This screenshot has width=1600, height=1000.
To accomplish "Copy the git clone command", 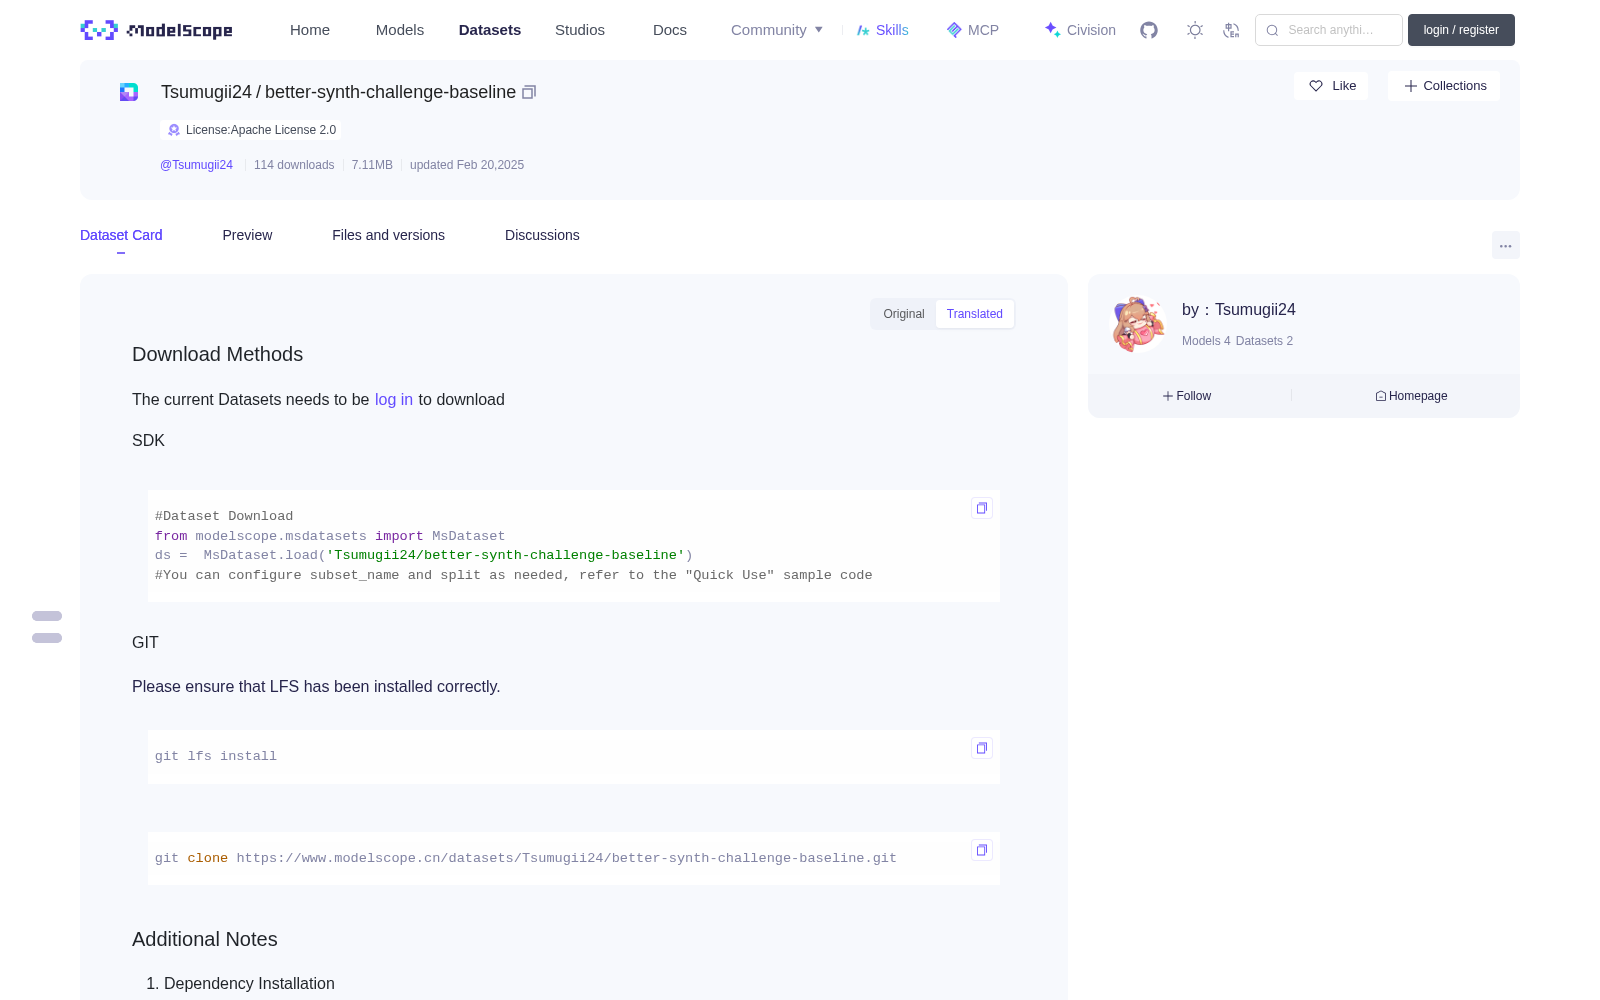I will pos(982,850).
